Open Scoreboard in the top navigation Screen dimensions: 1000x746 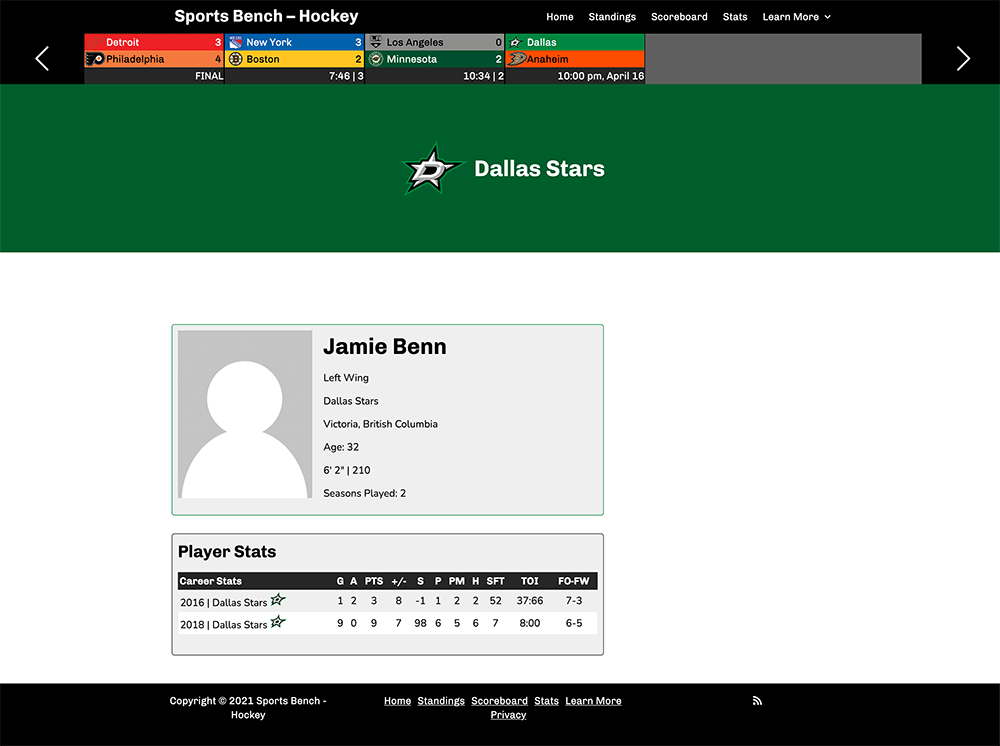pos(679,17)
